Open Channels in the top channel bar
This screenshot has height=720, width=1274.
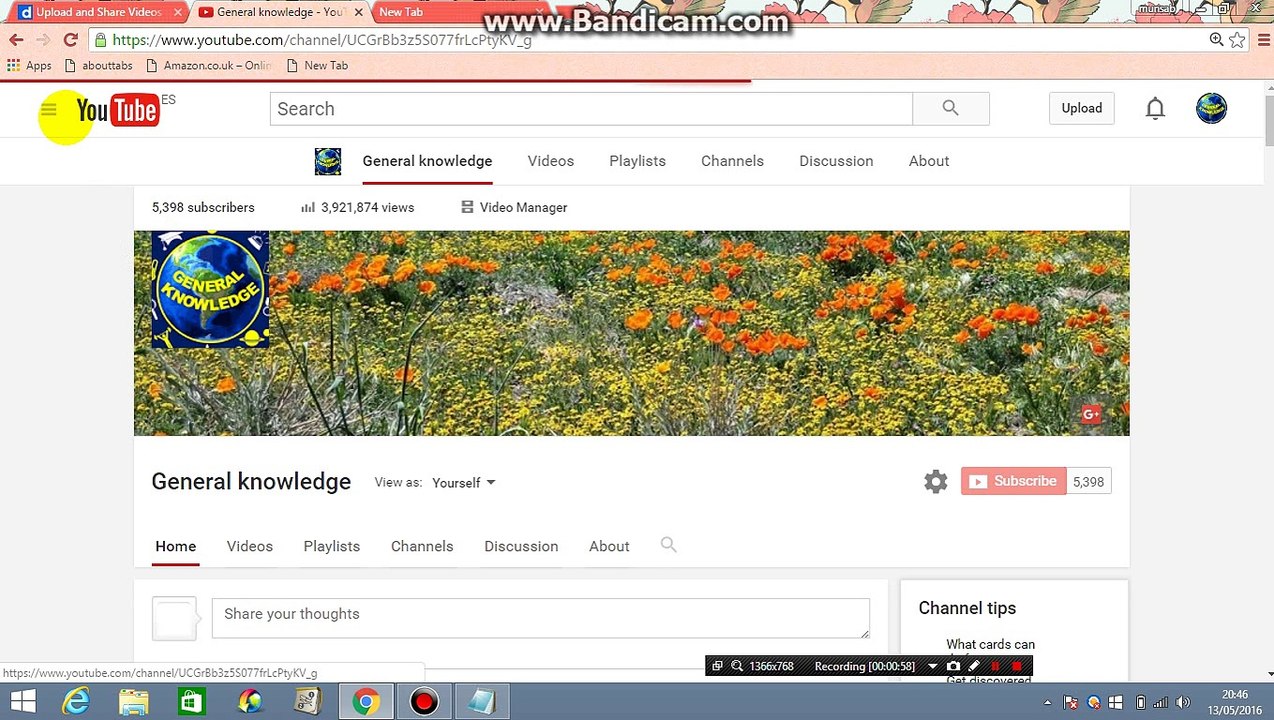(732, 161)
